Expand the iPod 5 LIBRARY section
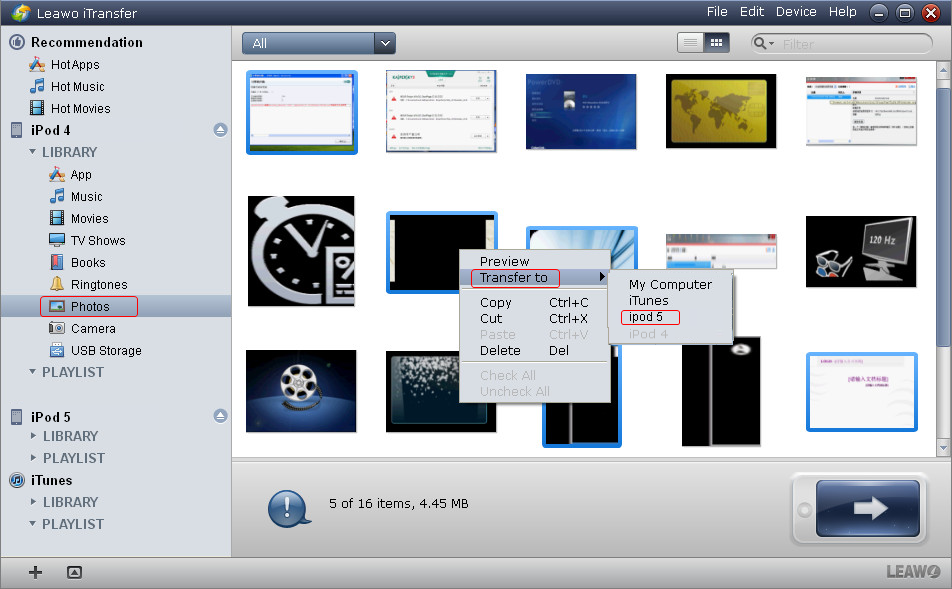Screen dimensions: 952x589 point(33,436)
